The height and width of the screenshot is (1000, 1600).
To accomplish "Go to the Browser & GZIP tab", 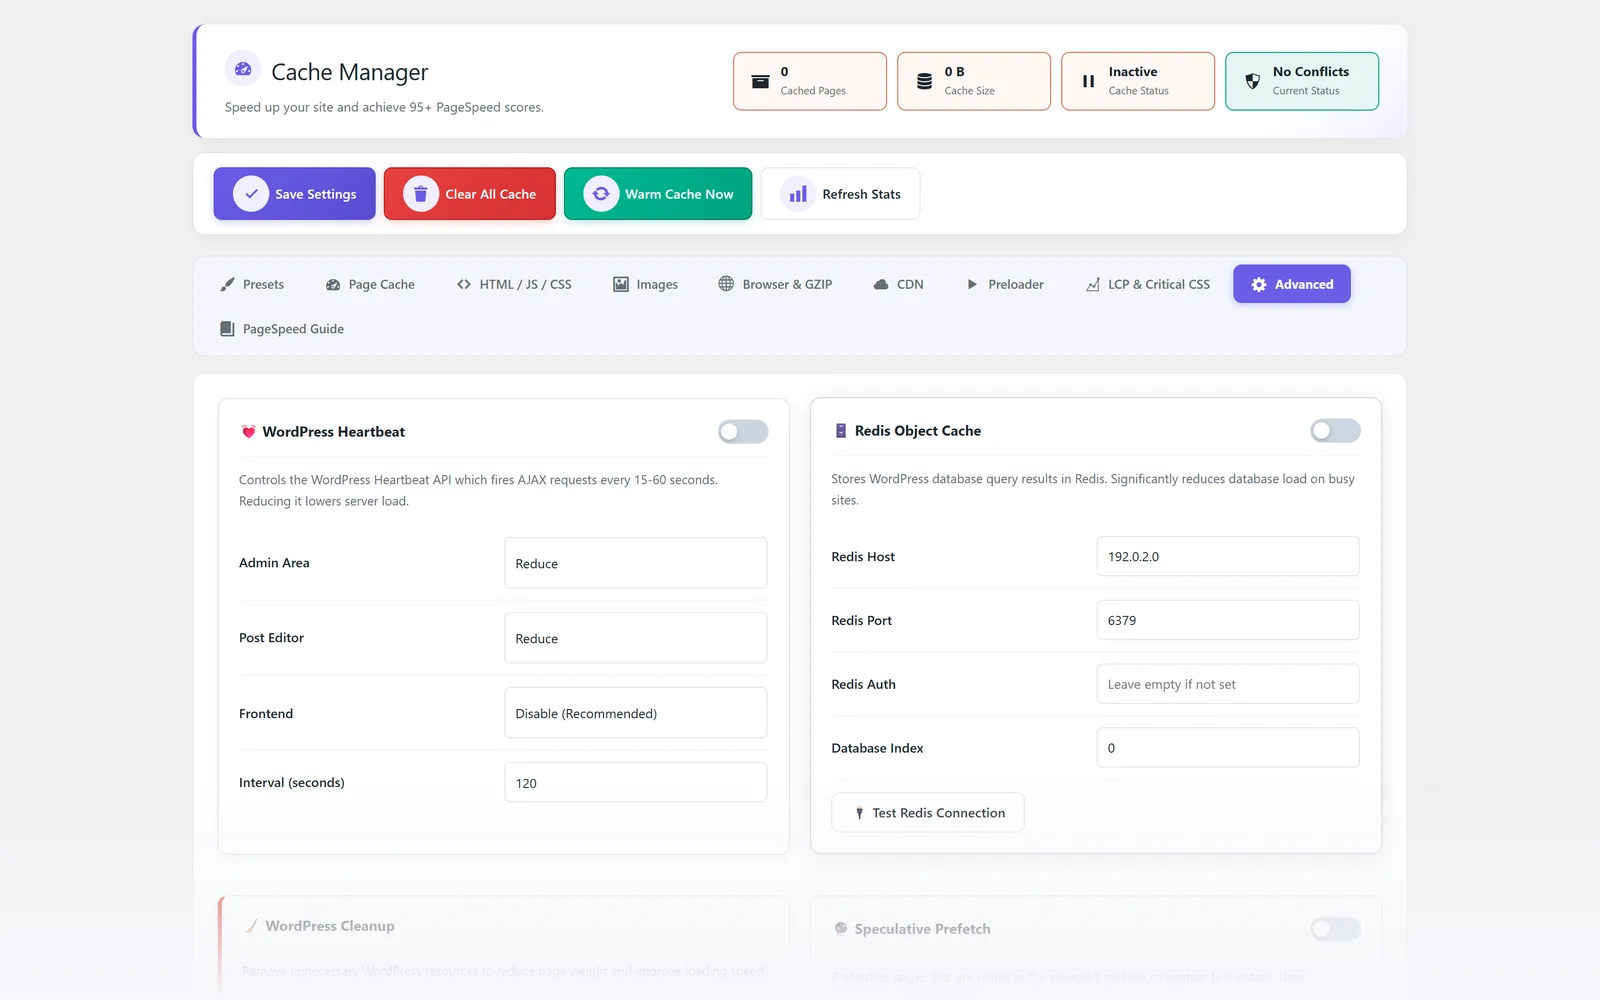I will [x=775, y=284].
